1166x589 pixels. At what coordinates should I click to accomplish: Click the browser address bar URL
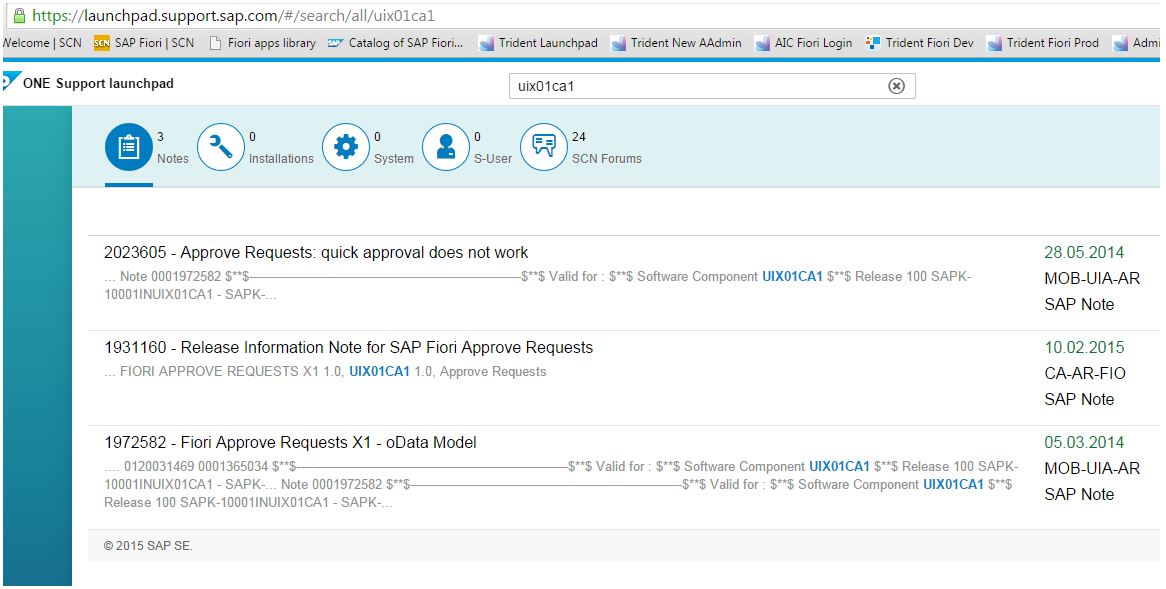pyautogui.click(x=233, y=16)
